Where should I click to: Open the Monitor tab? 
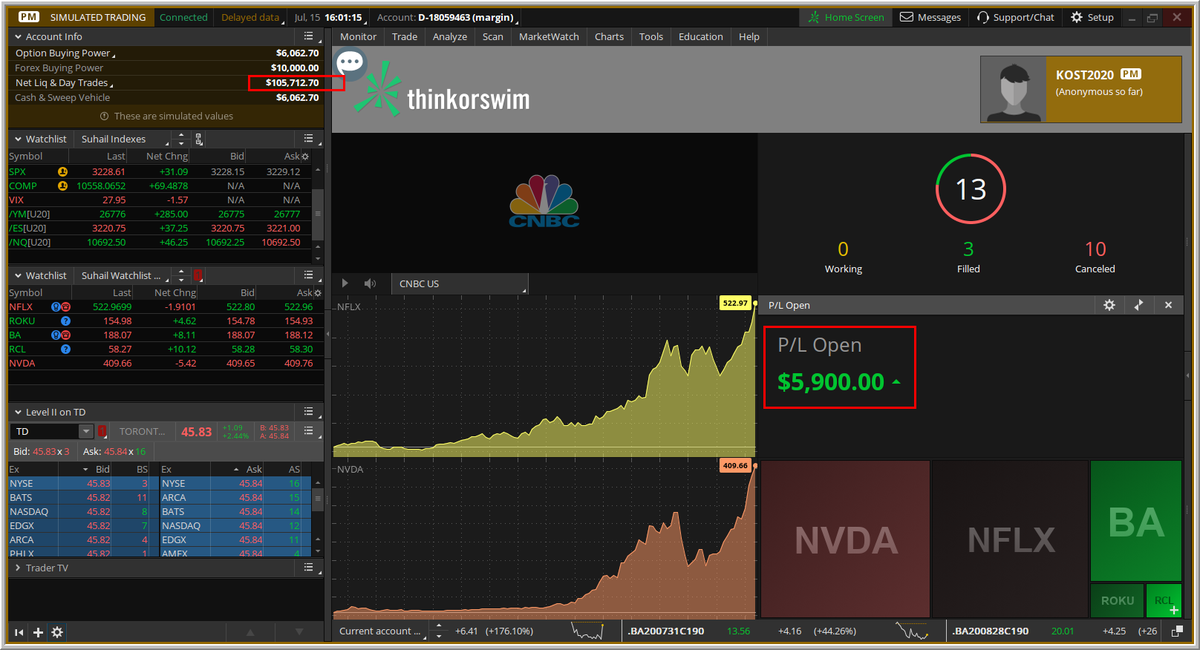[x=358, y=37]
